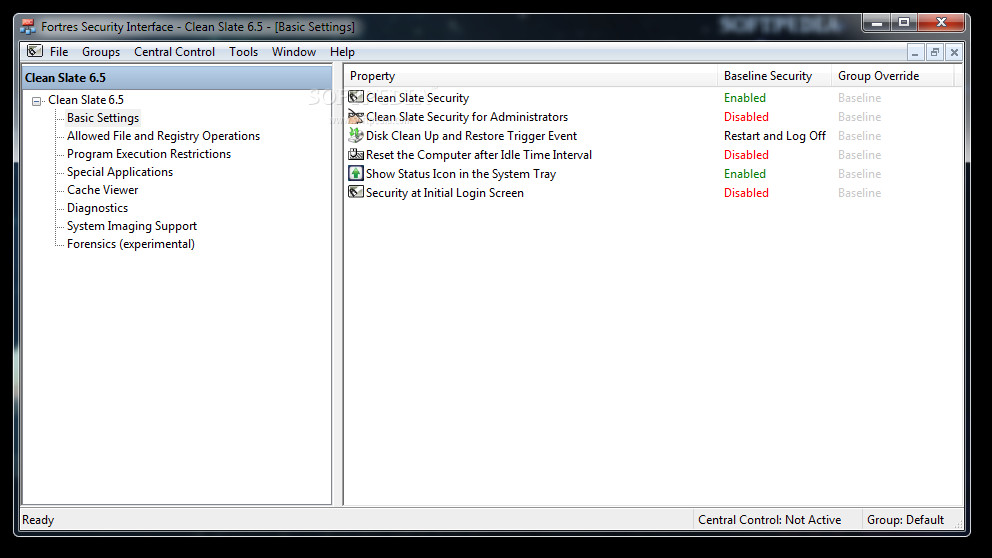Click the Restart and Log Off value
Screen dimensions: 992x558
click(x=774, y=136)
